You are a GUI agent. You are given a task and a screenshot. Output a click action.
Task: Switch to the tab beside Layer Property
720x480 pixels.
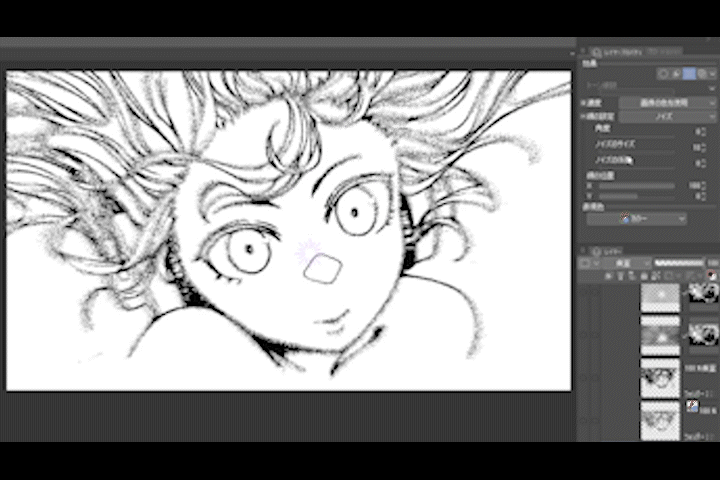(665, 52)
